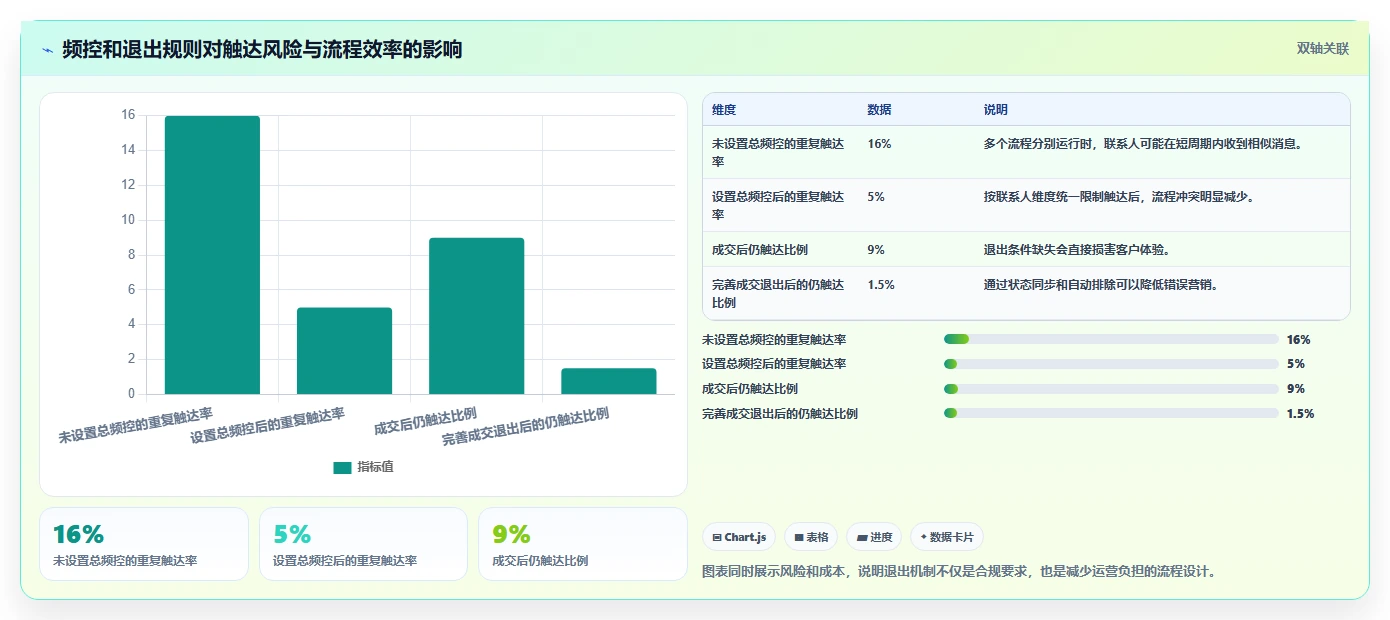The width and height of the screenshot is (1390, 620).
Task: Click the title 频控和退出规则对触达风险与流程效率的影响
Action: coord(262,49)
